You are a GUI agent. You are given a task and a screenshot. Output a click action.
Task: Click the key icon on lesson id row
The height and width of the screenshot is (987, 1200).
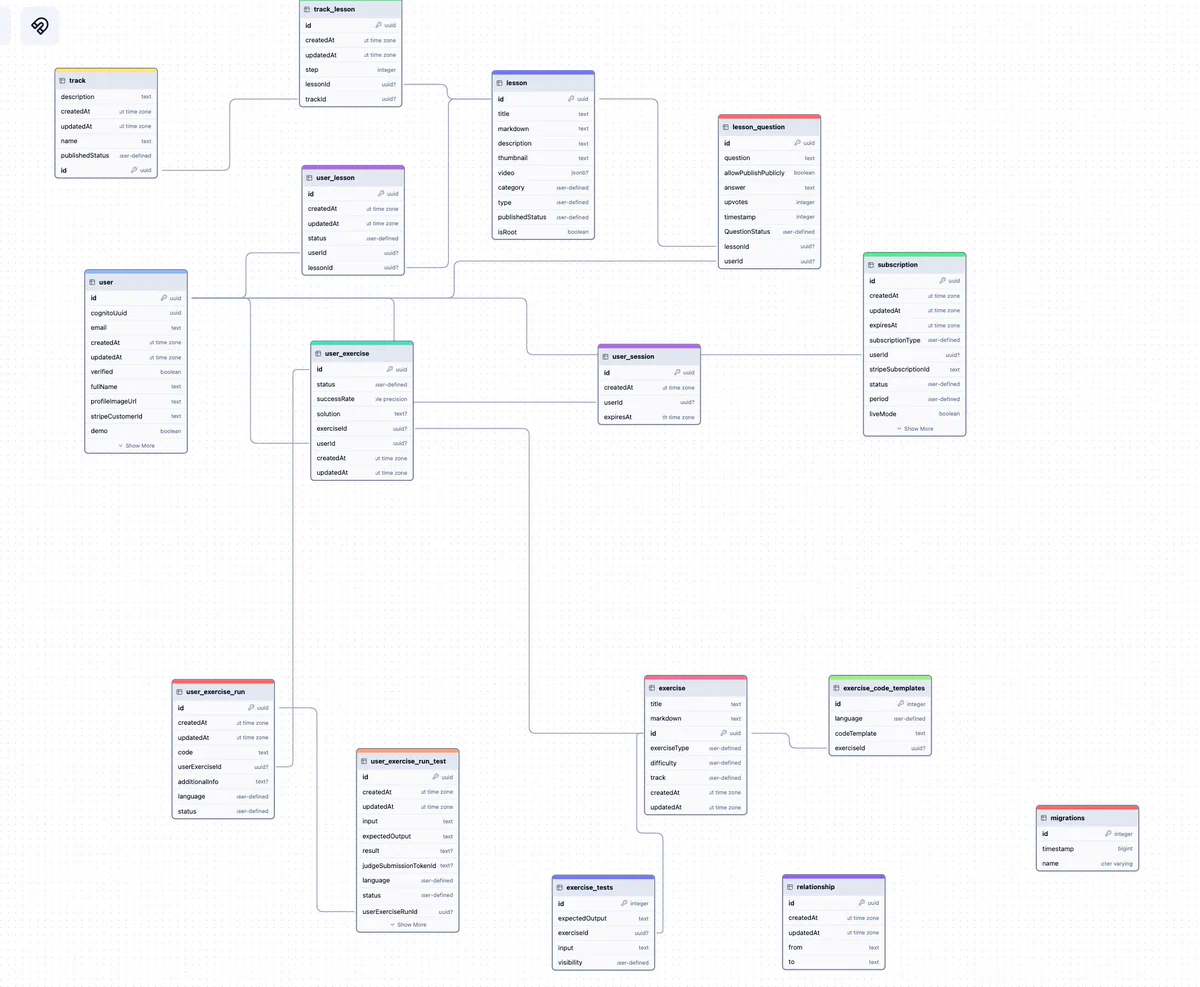point(571,99)
